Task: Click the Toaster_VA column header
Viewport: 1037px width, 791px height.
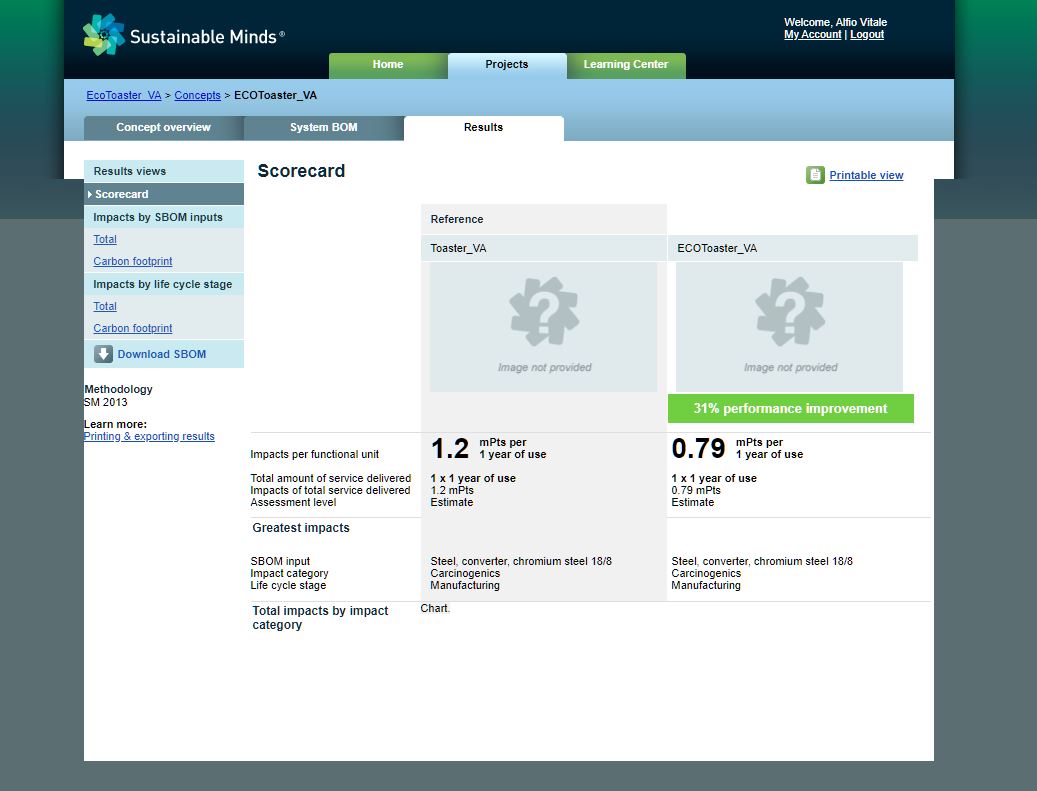Action: [x=544, y=248]
